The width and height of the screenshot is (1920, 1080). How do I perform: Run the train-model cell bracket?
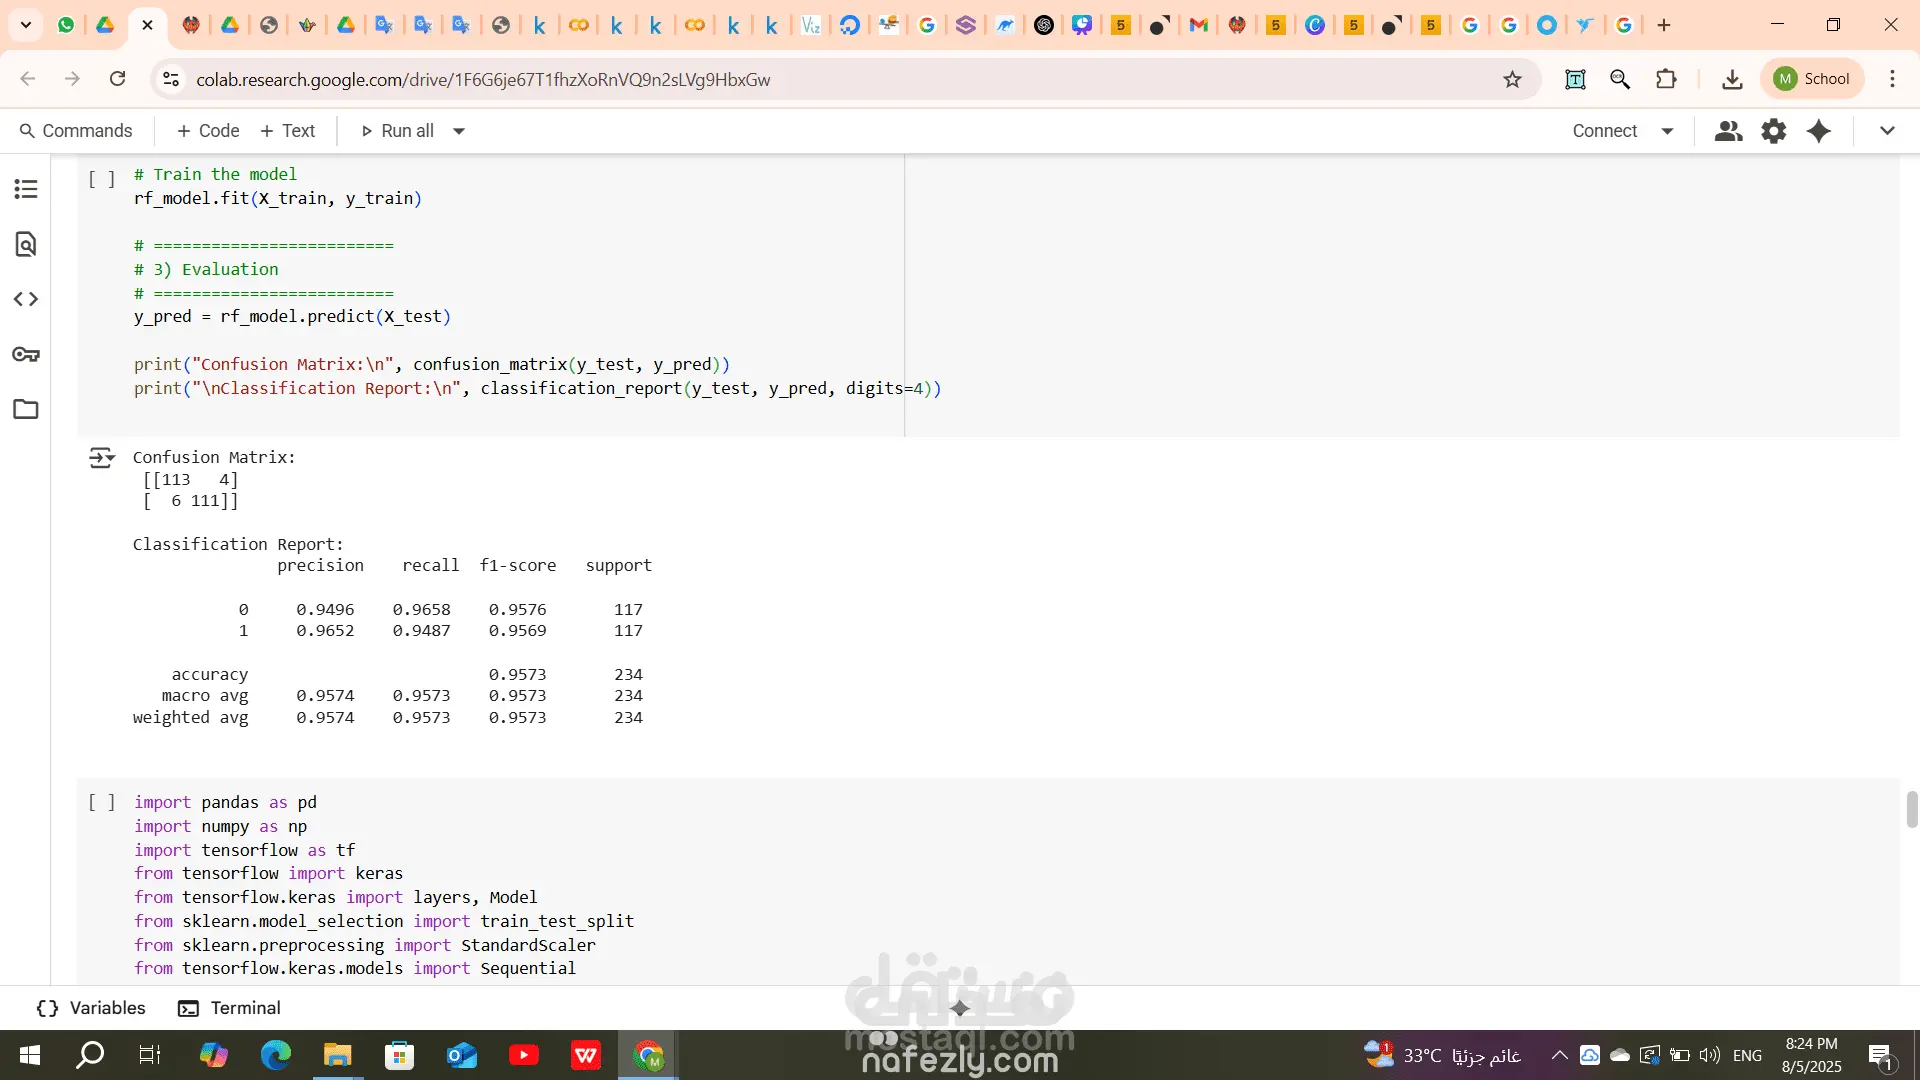(102, 179)
